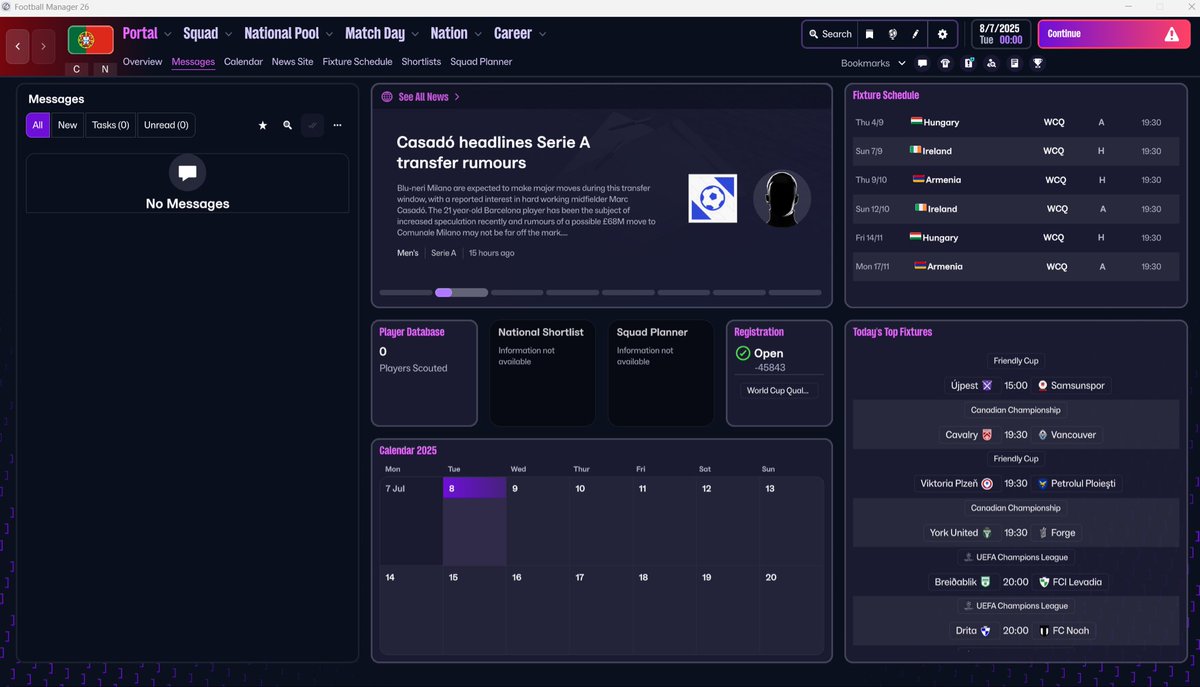The width and height of the screenshot is (1200, 687).
Task: Click the Continue button
Action: pyautogui.click(x=1112, y=34)
